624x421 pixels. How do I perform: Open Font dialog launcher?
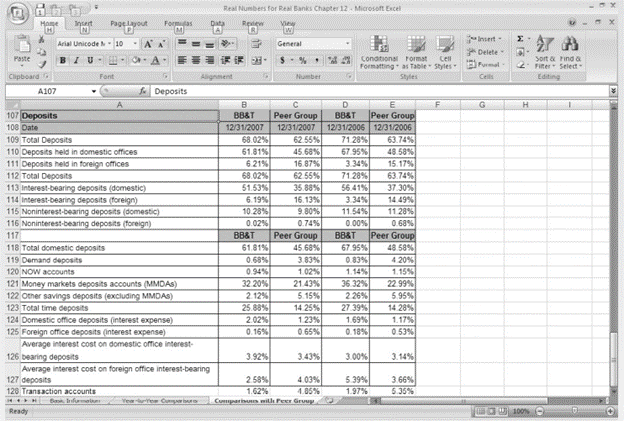166,76
